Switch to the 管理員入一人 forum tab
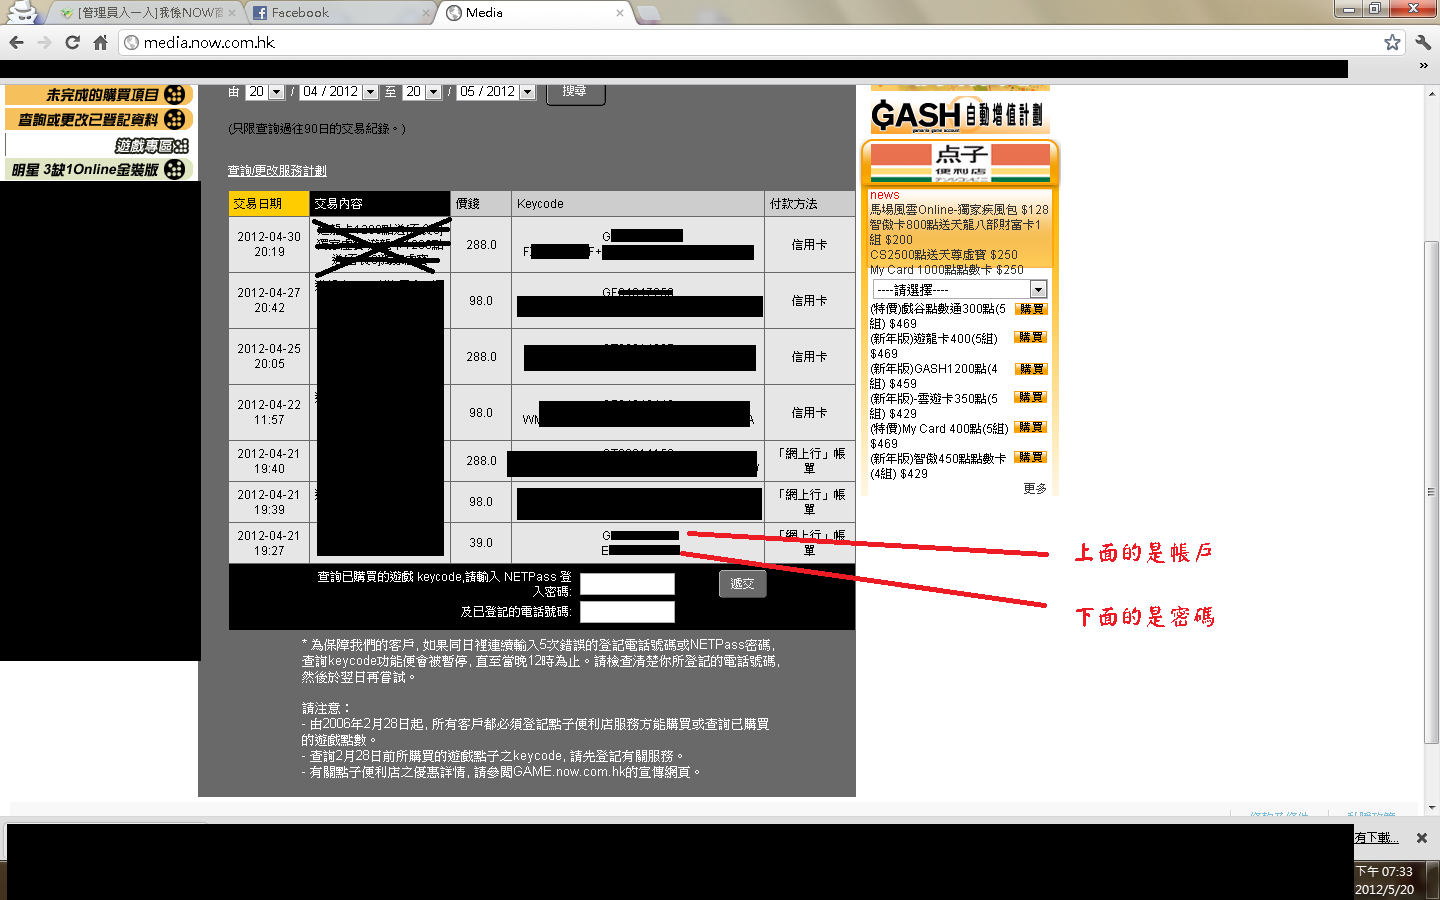This screenshot has width=1440, height=900. (x=145, y=13)
